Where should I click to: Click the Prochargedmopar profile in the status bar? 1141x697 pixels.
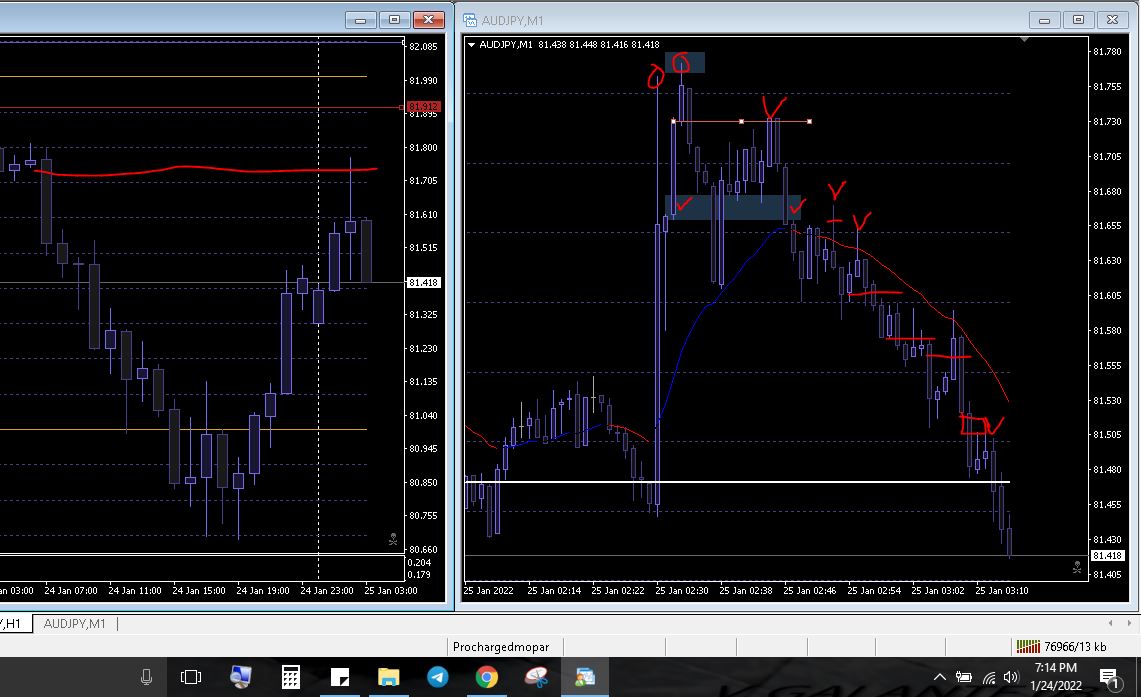click(x=501, y=647)
